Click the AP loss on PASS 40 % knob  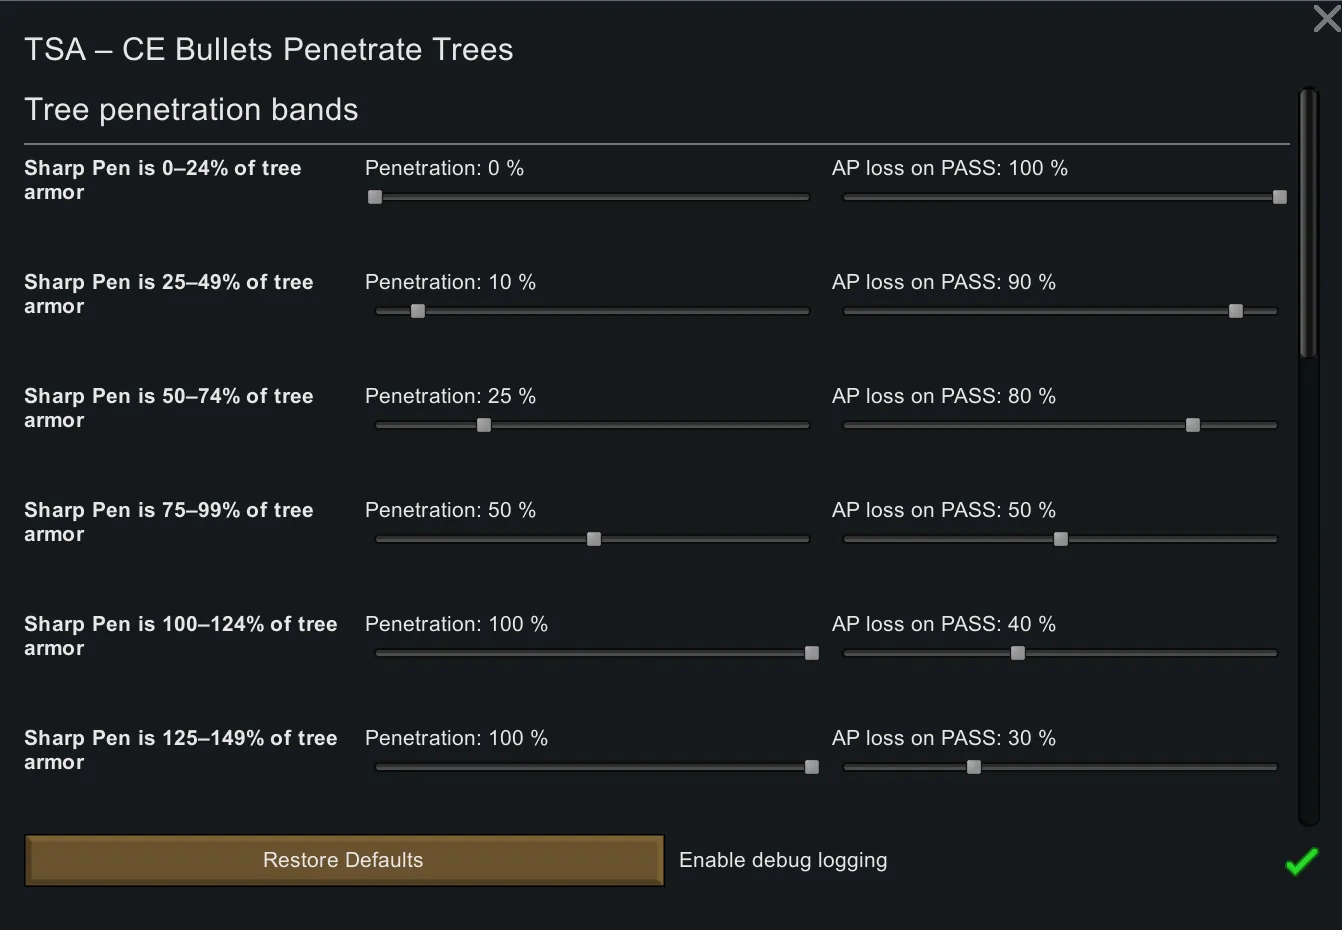tap(1018, 653)
